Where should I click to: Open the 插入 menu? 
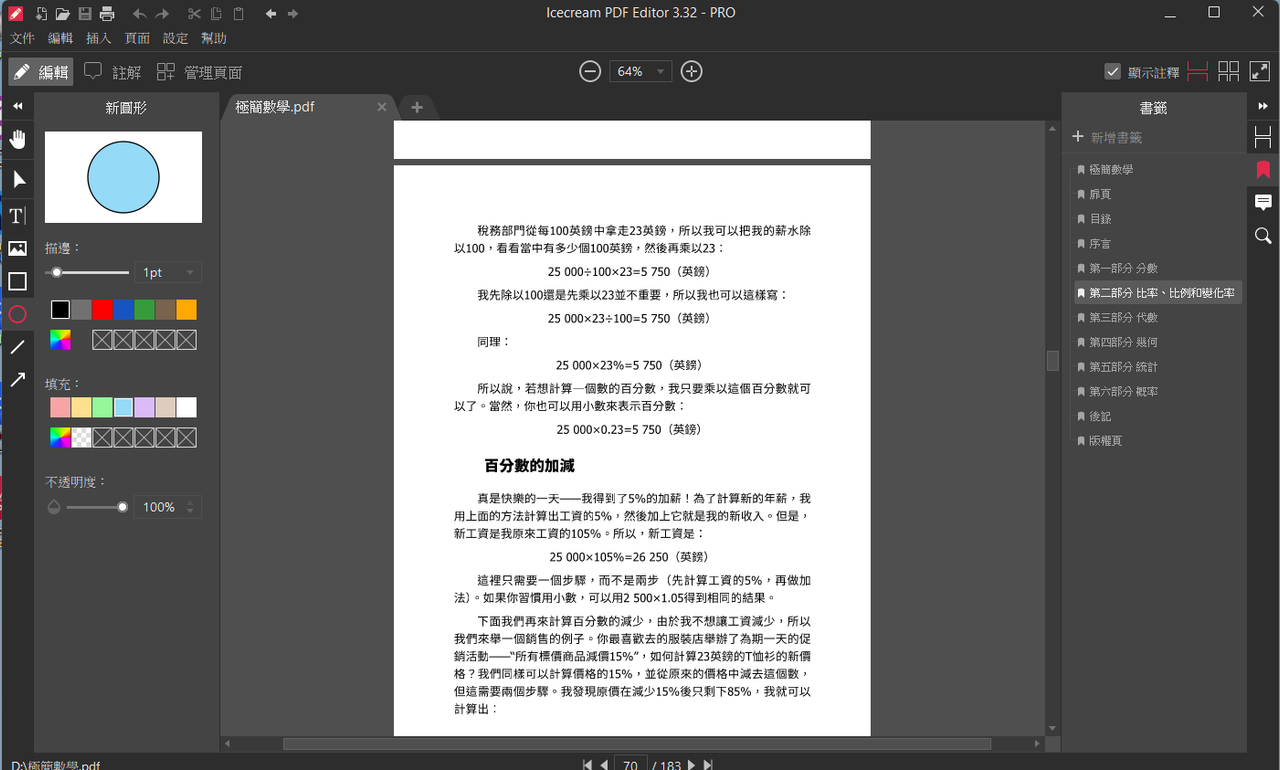tap(99, 38)
